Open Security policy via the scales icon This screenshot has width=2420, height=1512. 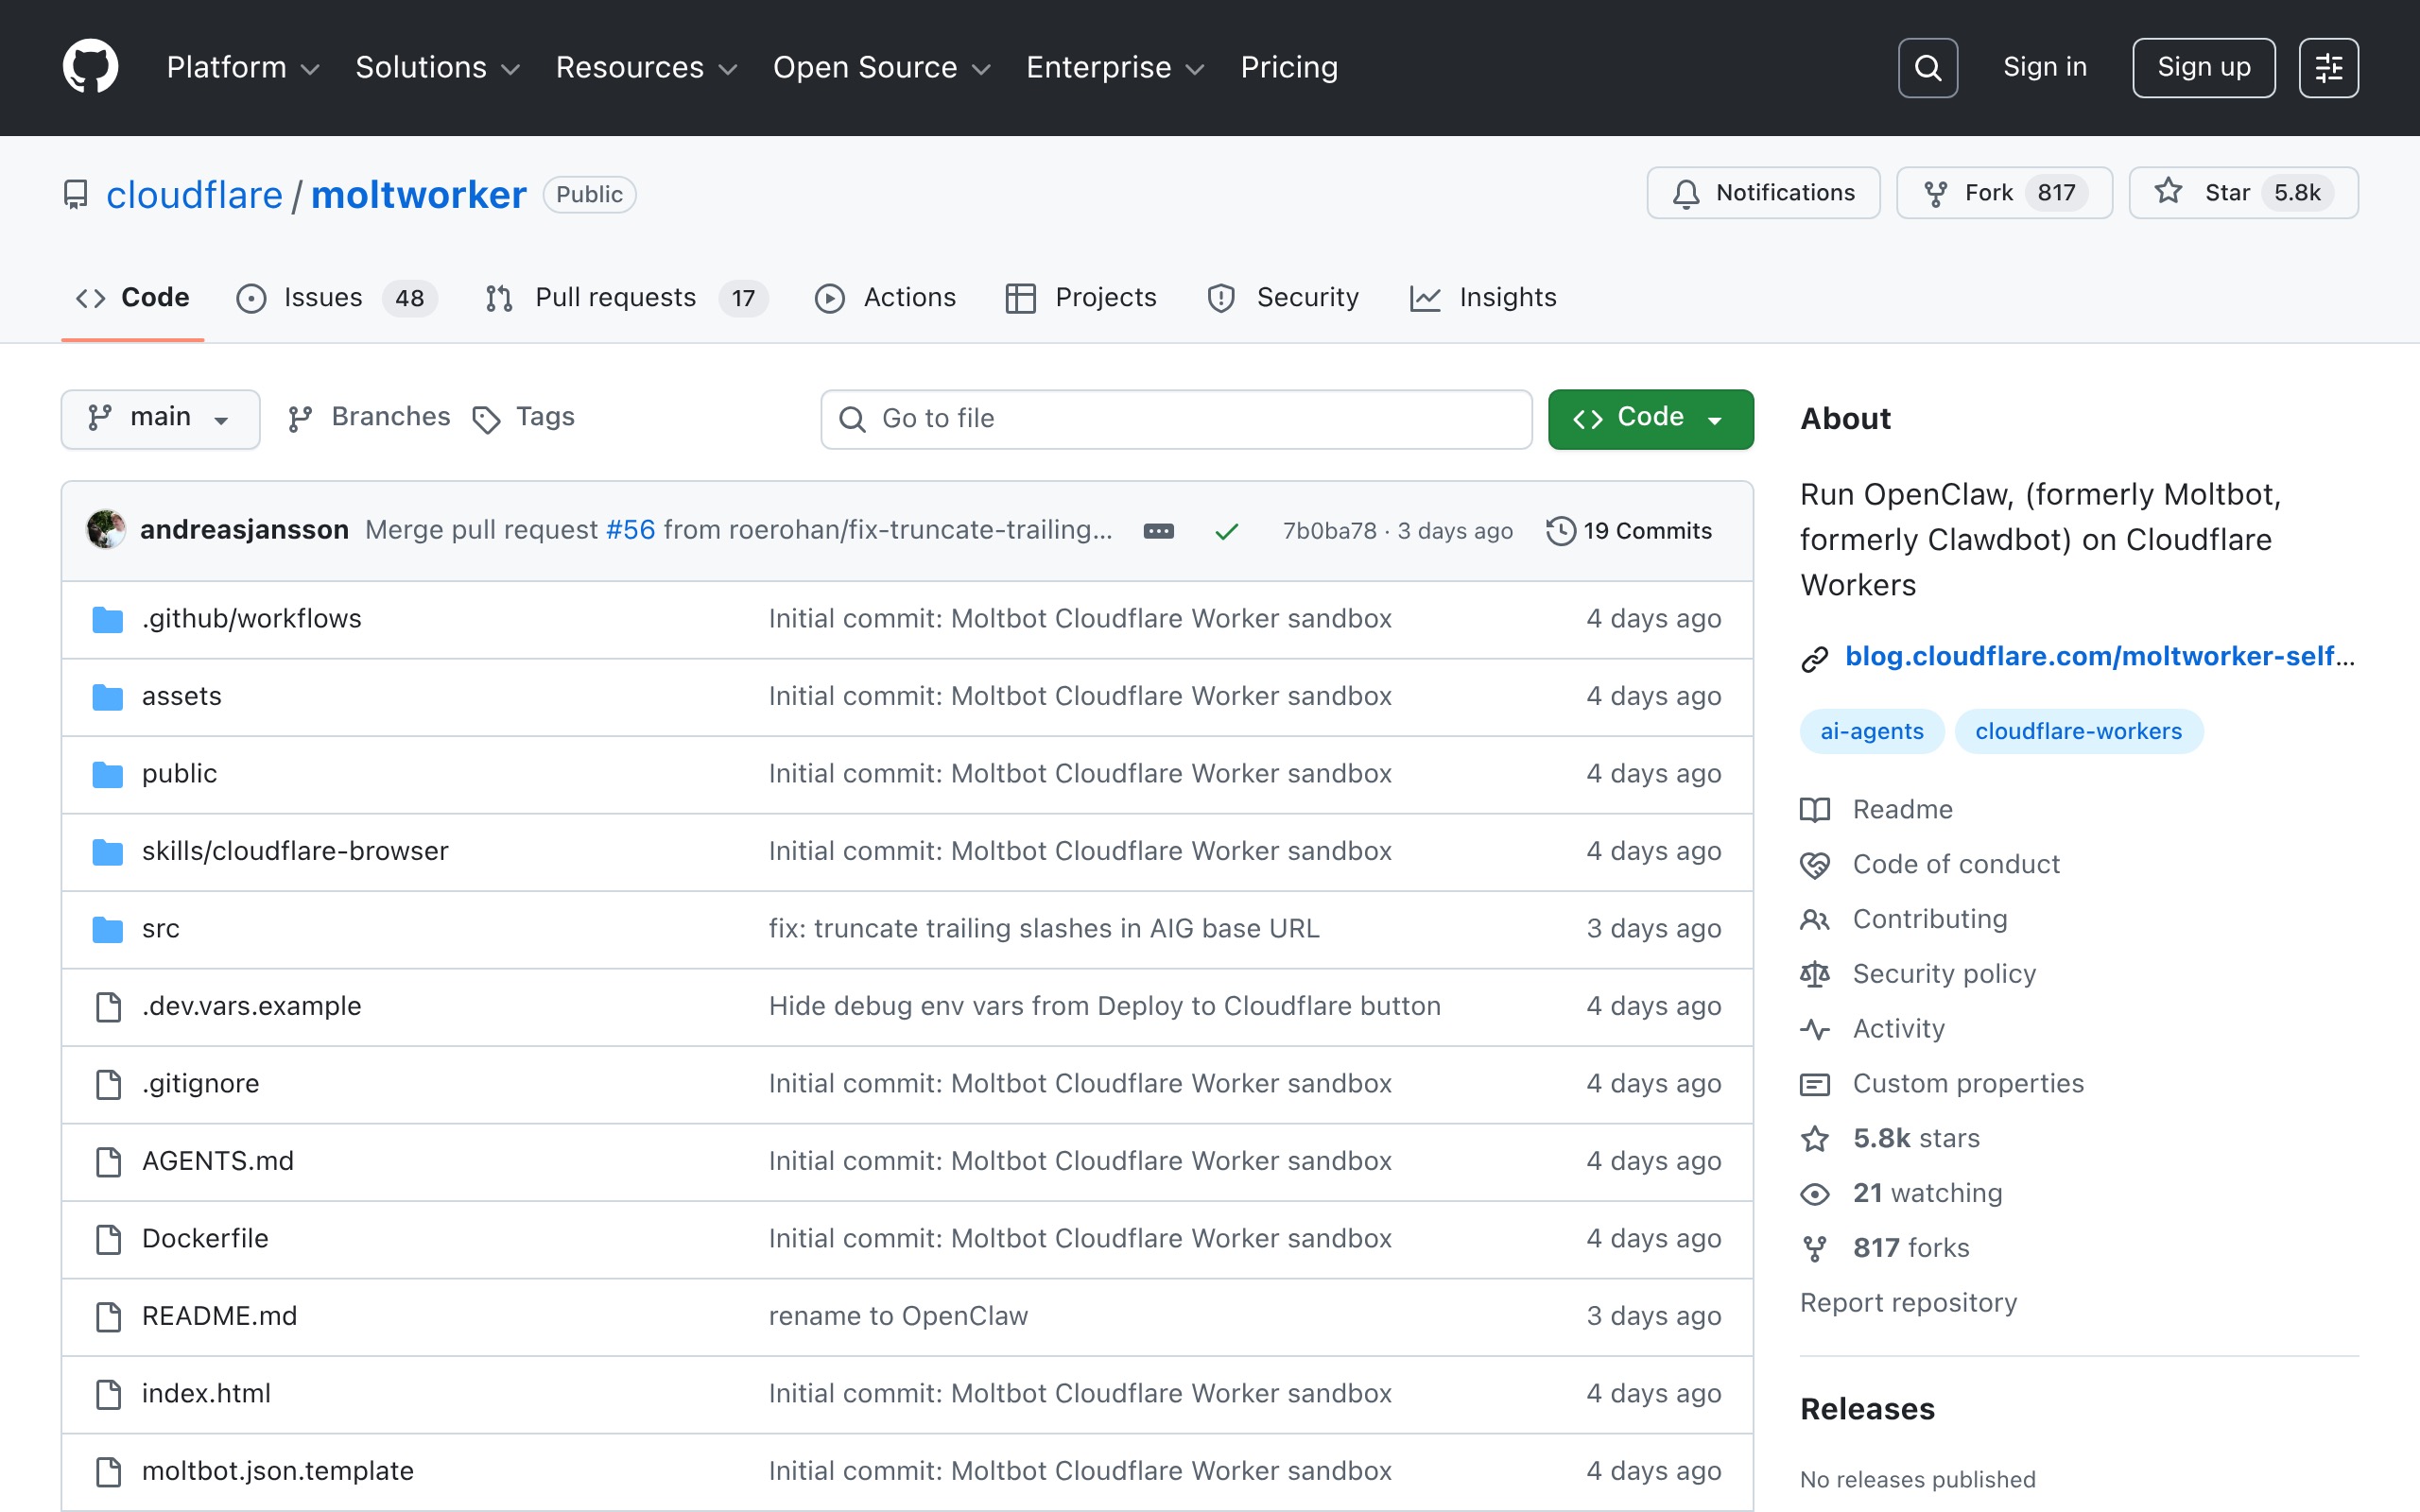click(x=1943, y=973)
